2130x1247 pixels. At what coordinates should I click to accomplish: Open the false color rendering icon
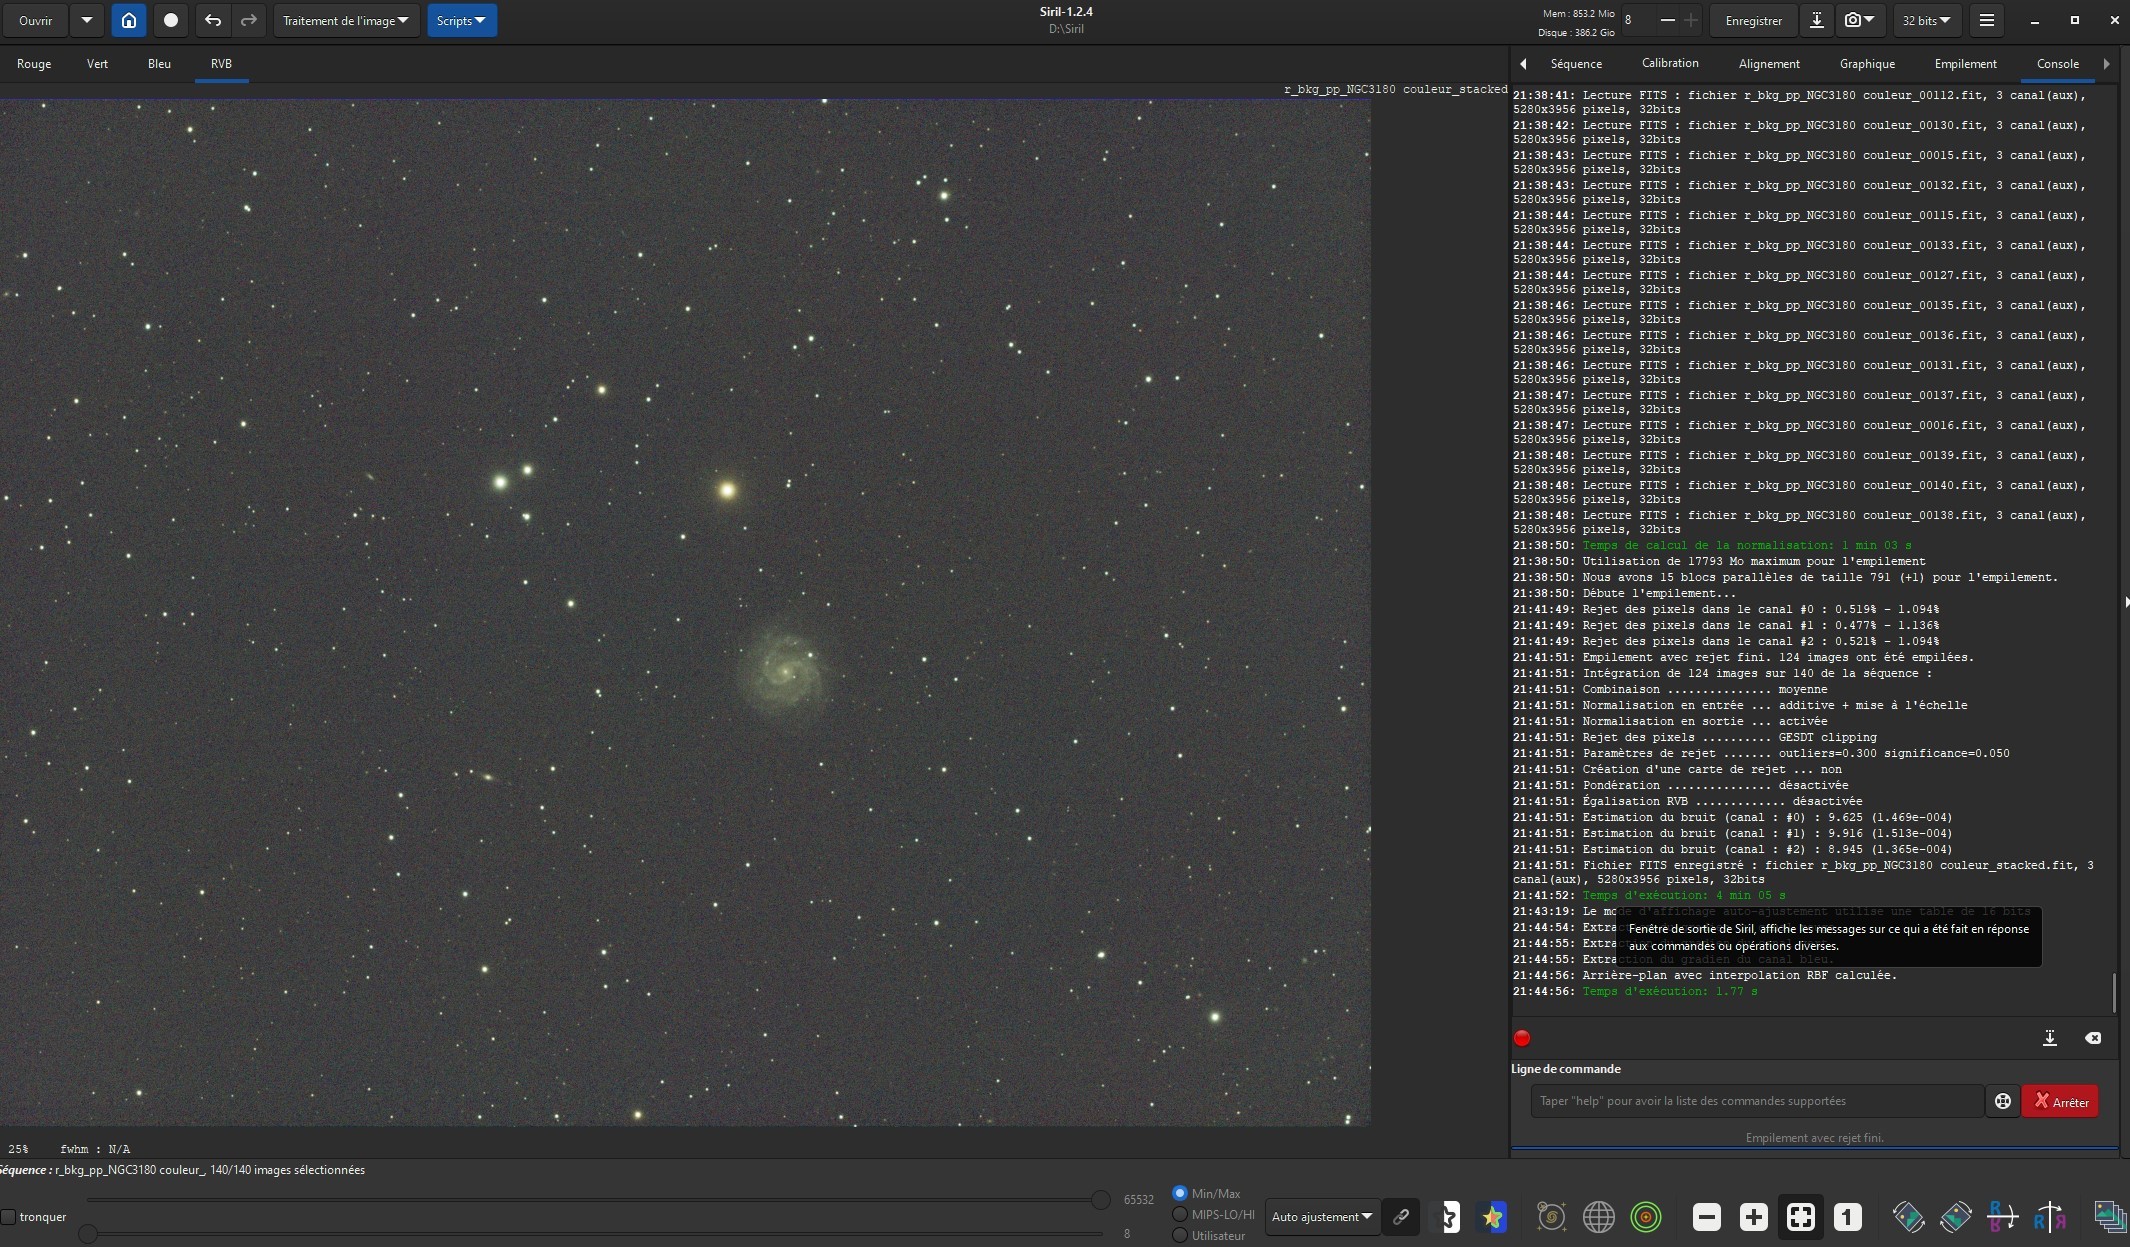[x=1492, y=1217]
